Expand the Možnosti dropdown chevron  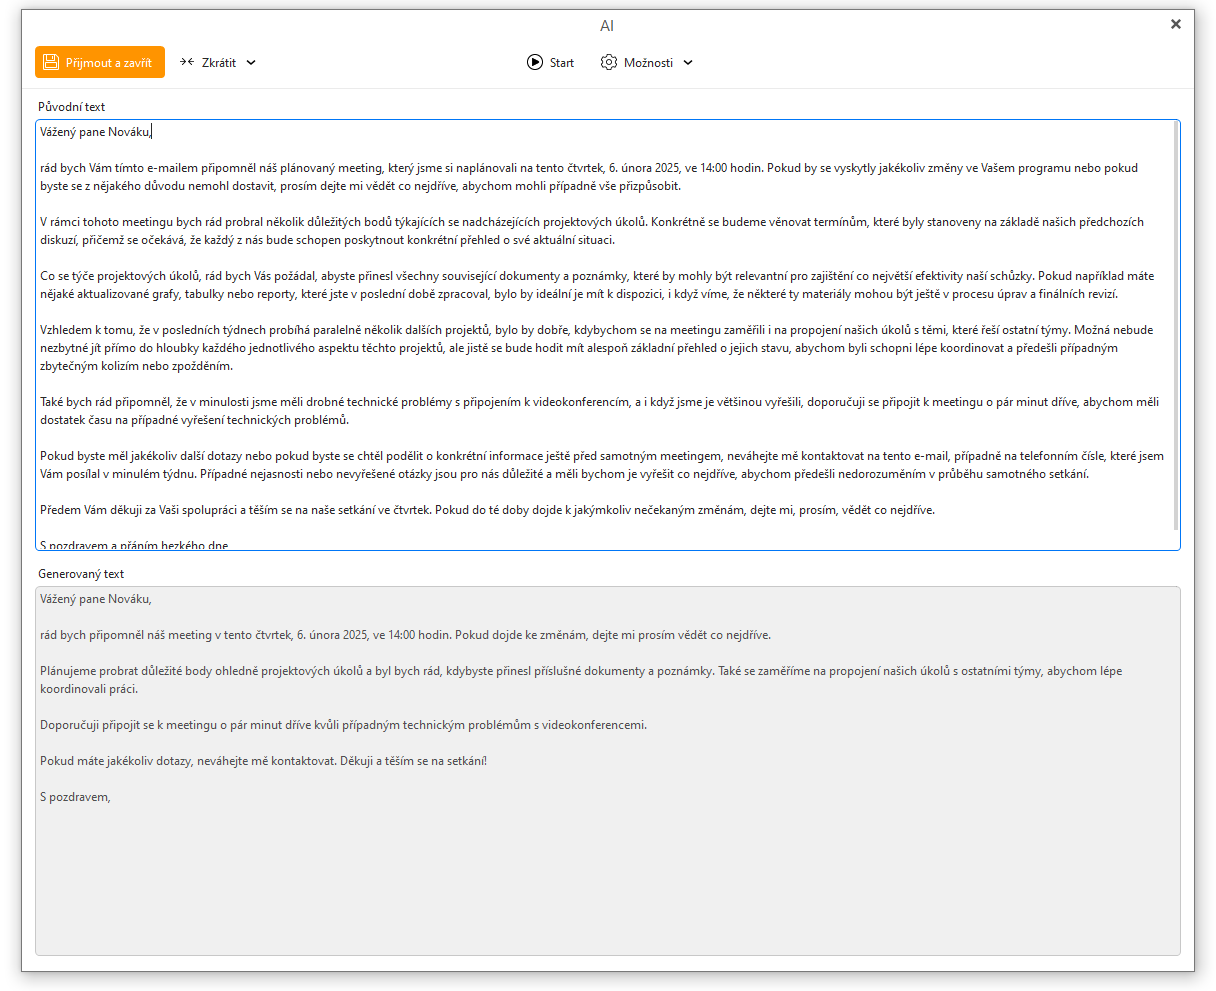coord(688,62)
